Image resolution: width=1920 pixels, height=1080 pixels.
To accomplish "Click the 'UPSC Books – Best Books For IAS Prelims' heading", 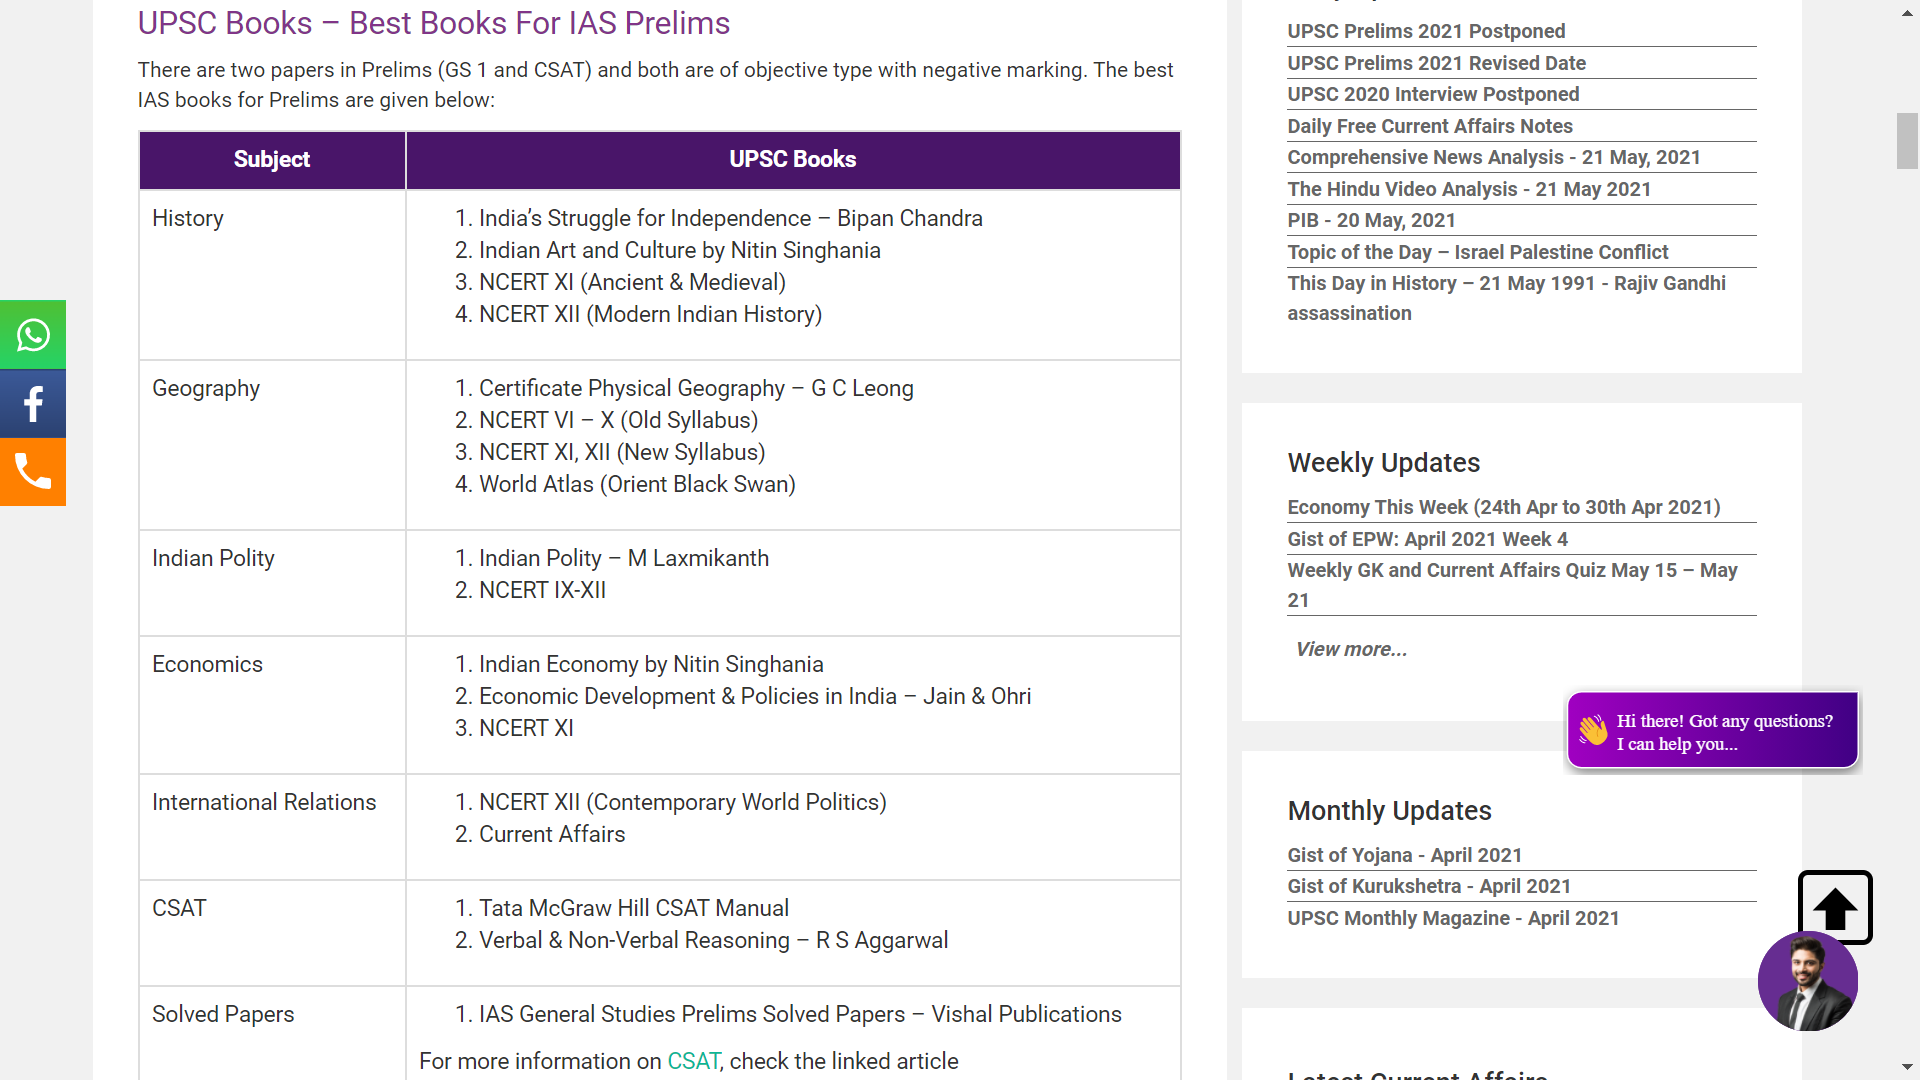I will (x=434, y=23).
